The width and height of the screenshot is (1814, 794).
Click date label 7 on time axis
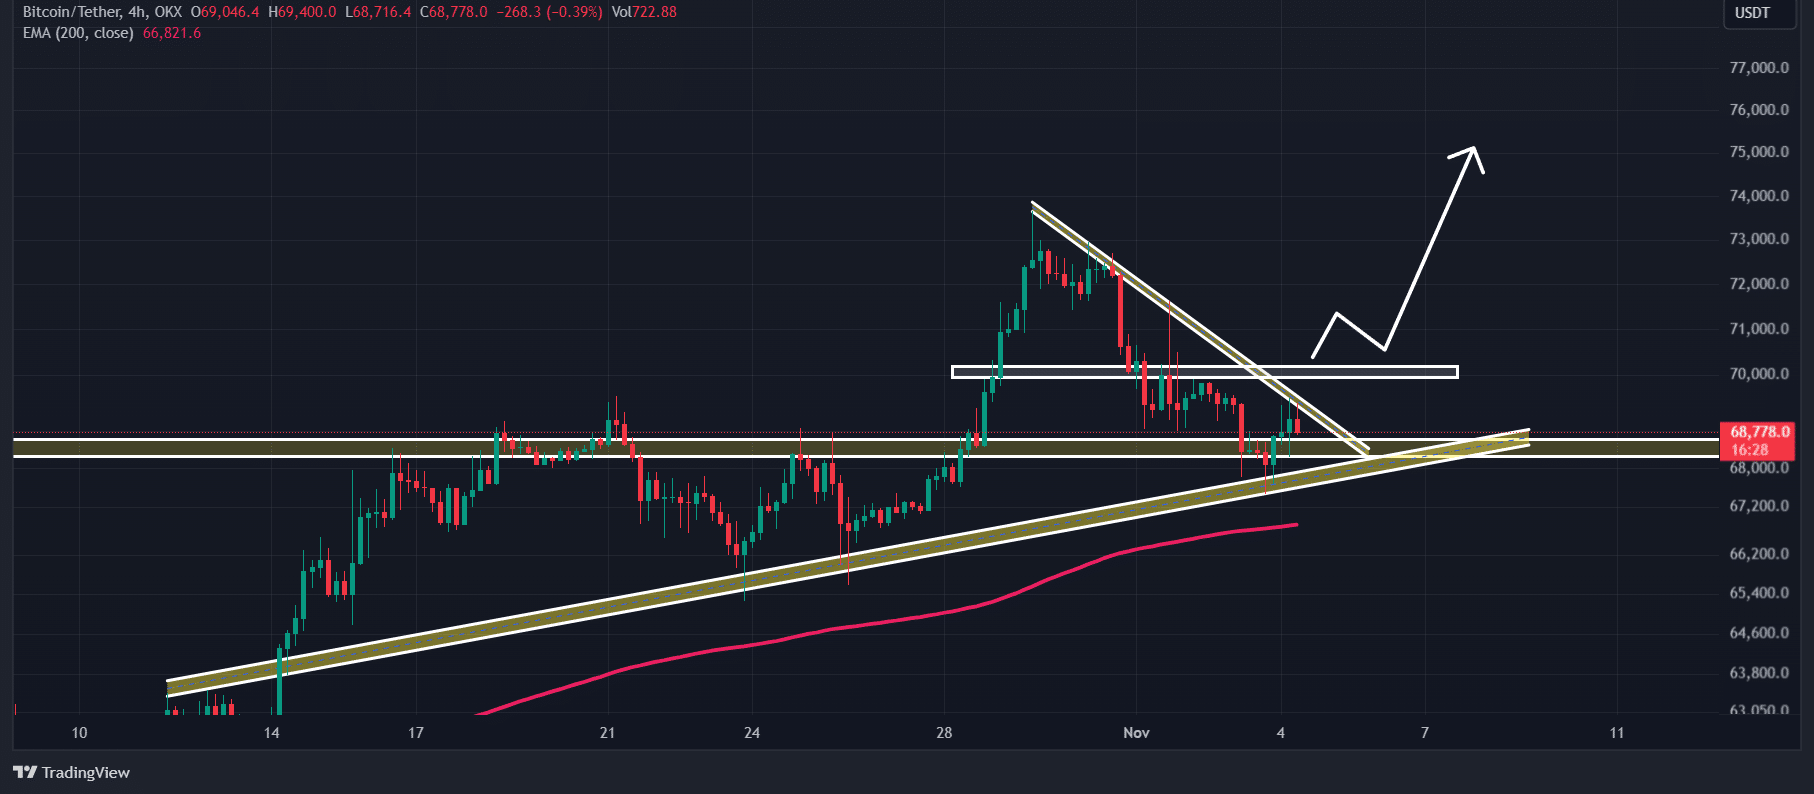[x=1425, y=733]
